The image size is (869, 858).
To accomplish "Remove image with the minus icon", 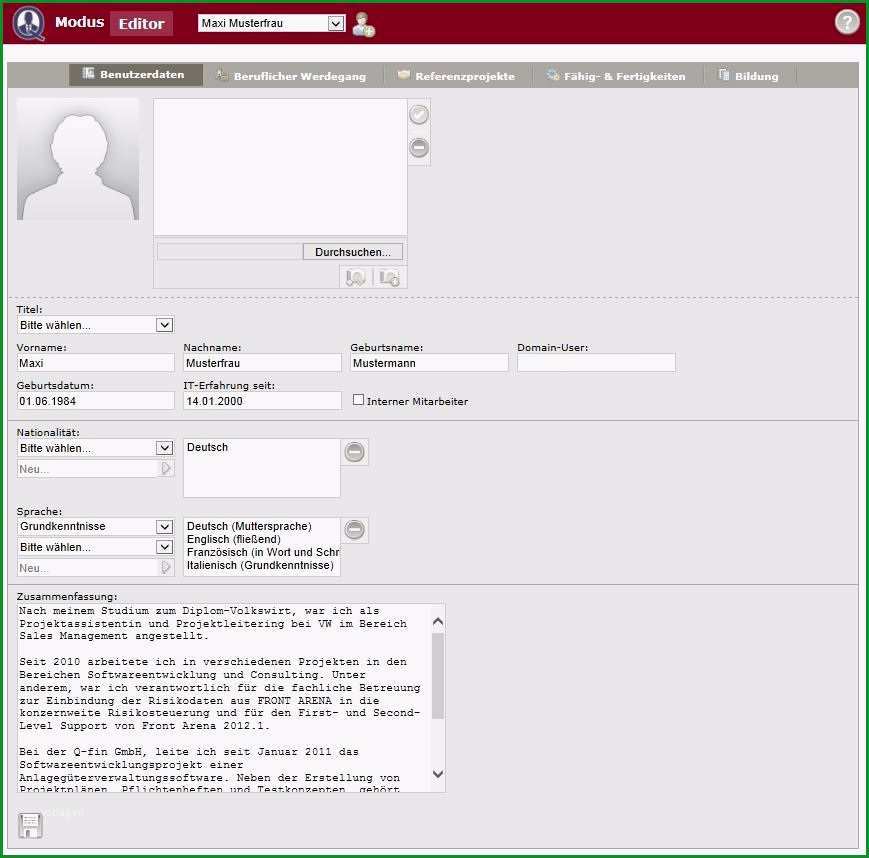I will click(x=419, y=148).
